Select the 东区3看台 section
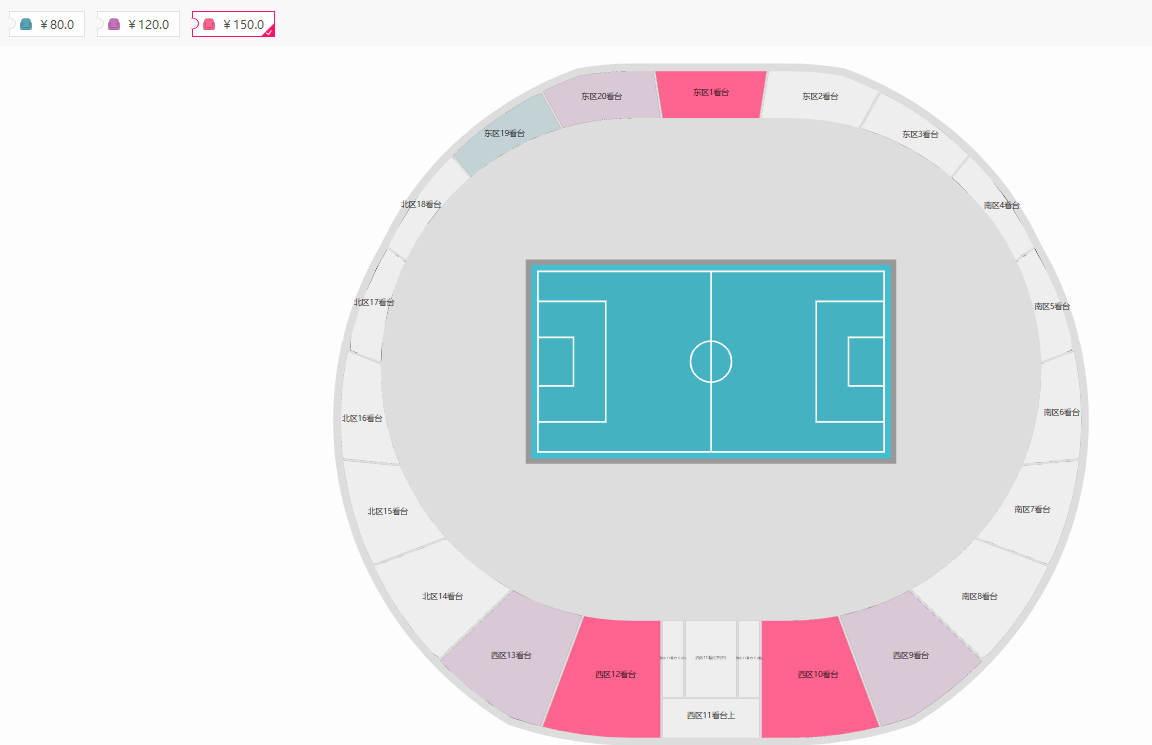Screen dimensions: 1152x745 pos(919,134)
